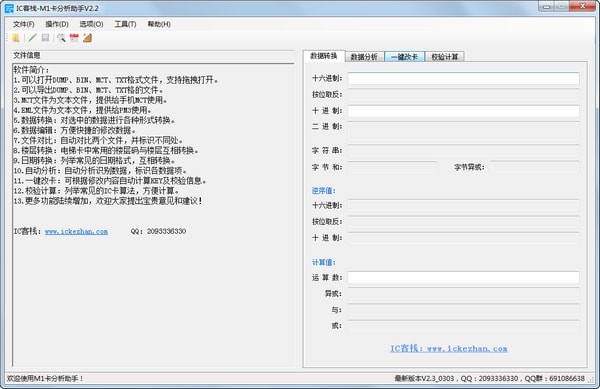Click the orange ruler floor-conversion icon
The image size is (600, 389).
(x=88, y=38)
